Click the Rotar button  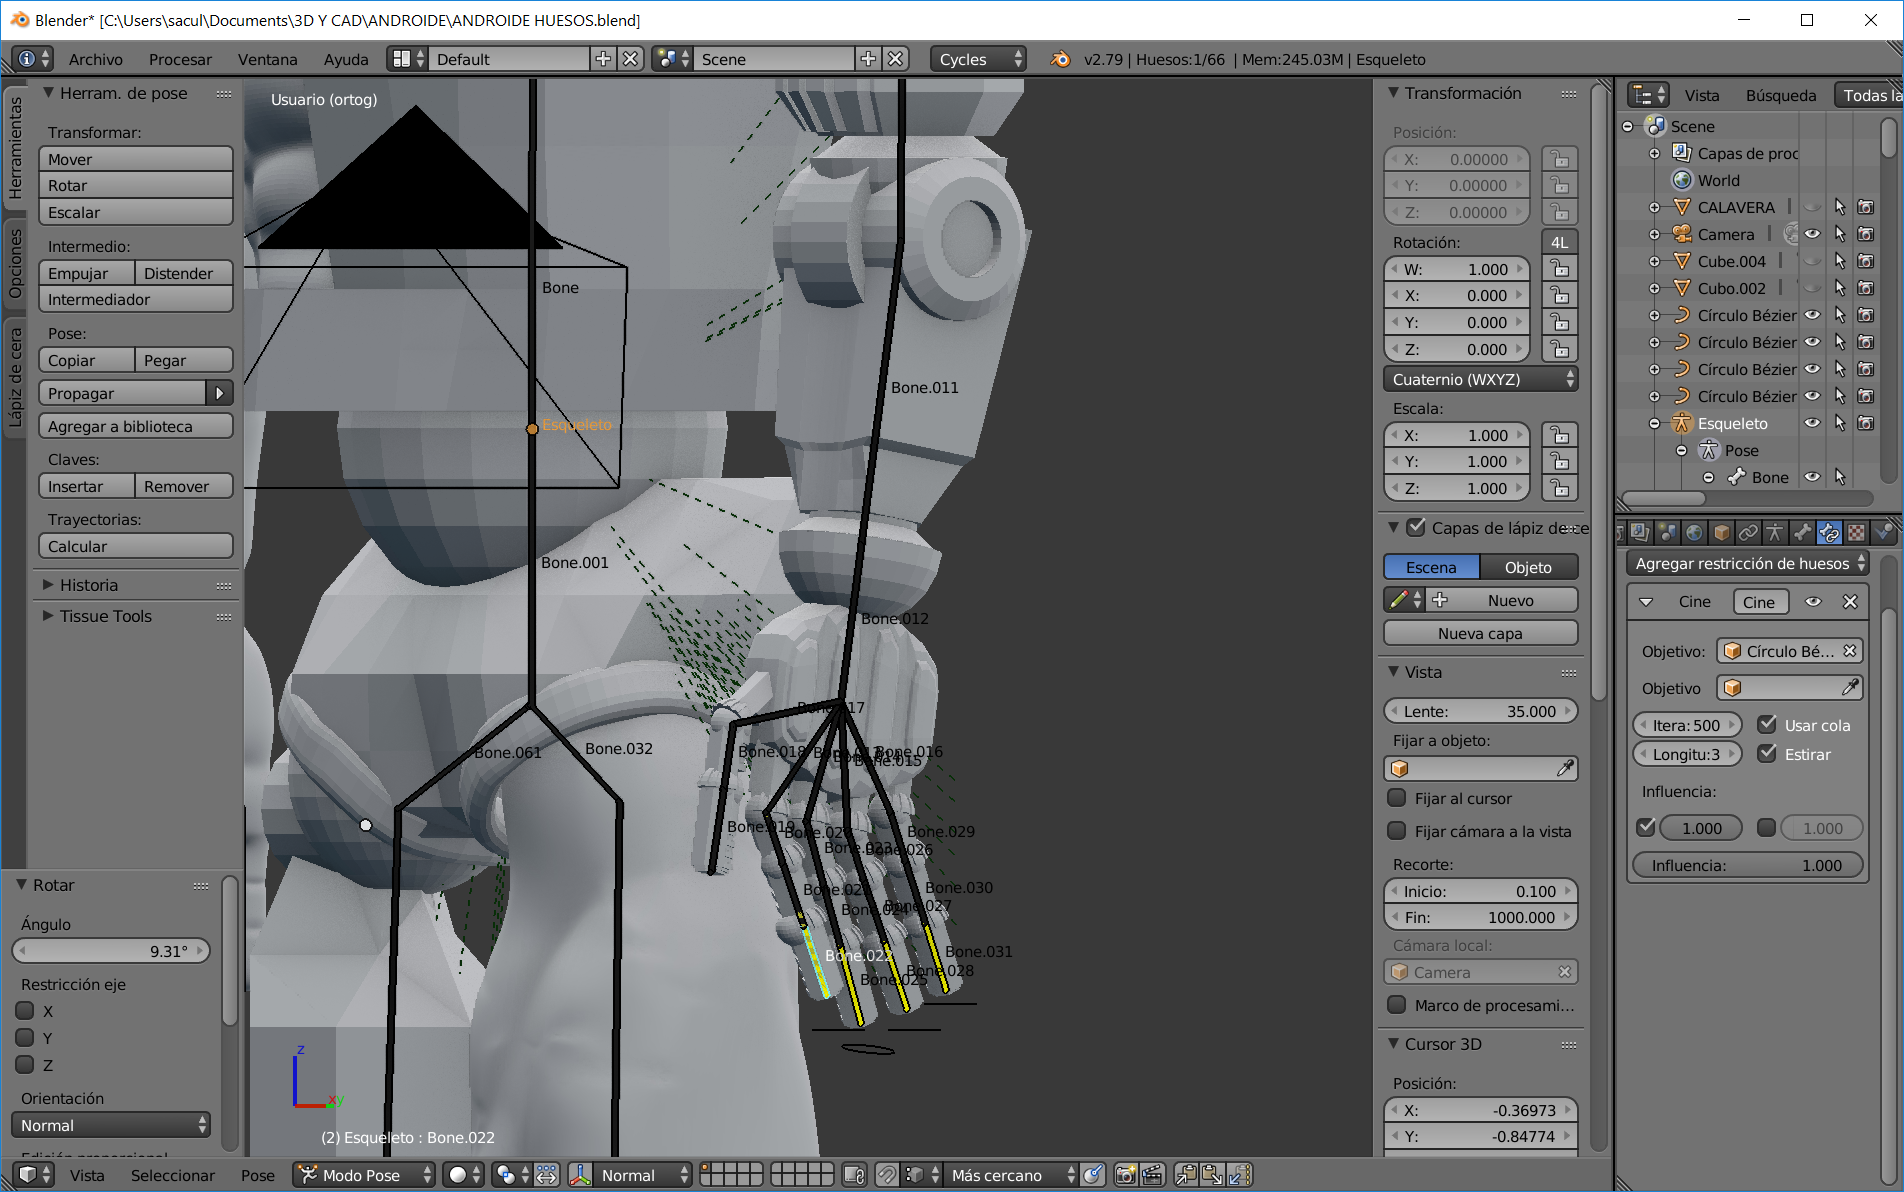click(x=135, y=186)
